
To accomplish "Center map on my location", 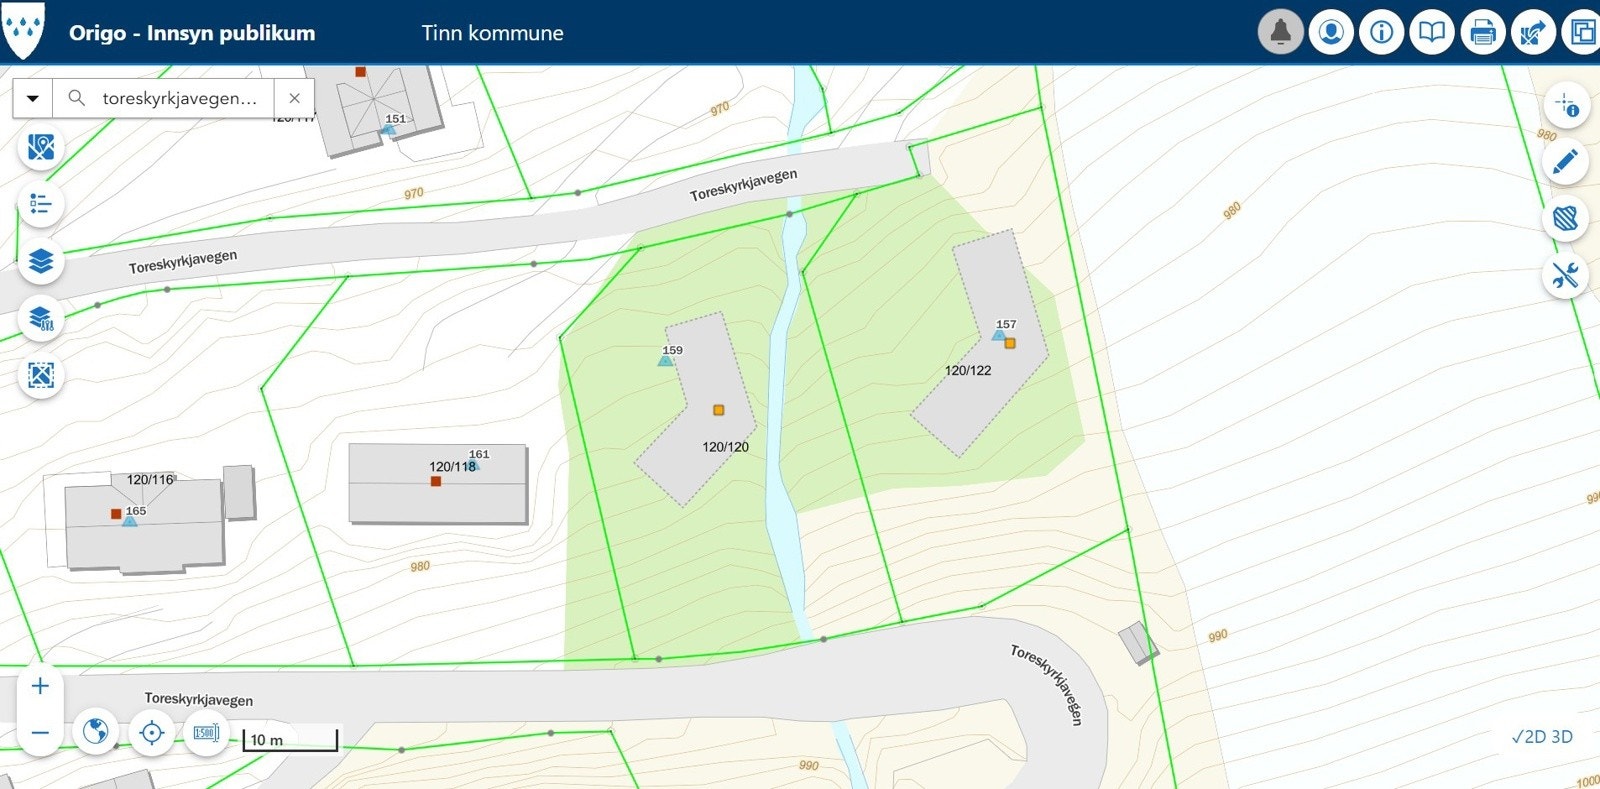I will (152, 733).
